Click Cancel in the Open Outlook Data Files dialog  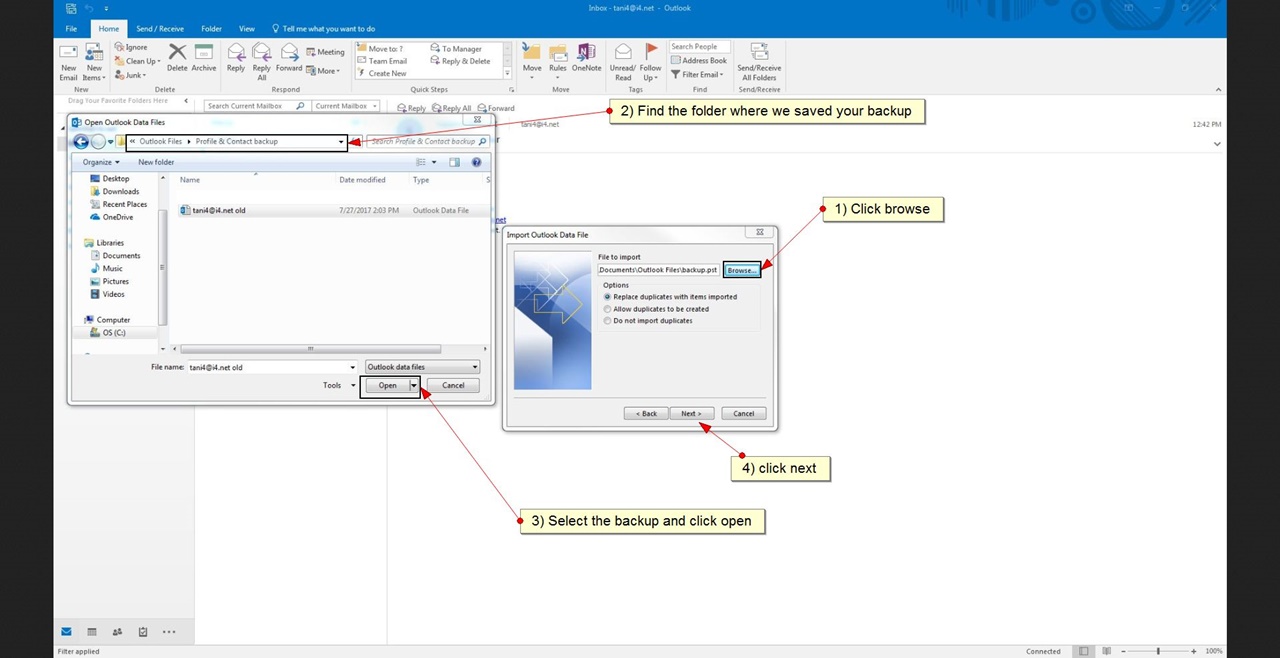[x=453, y=385]
